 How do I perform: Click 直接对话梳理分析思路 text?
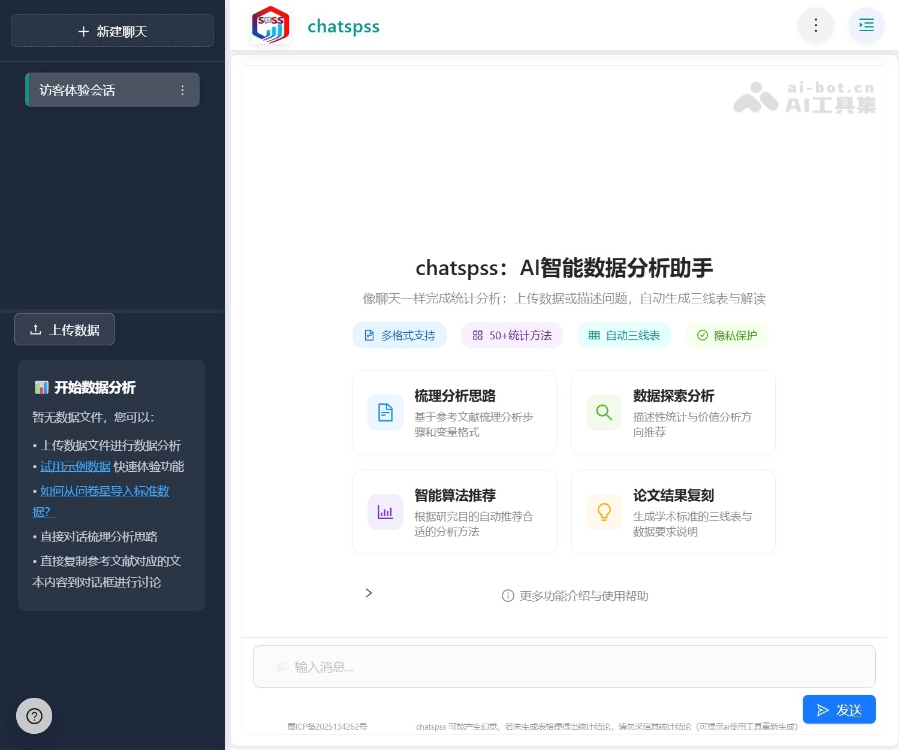99,537
